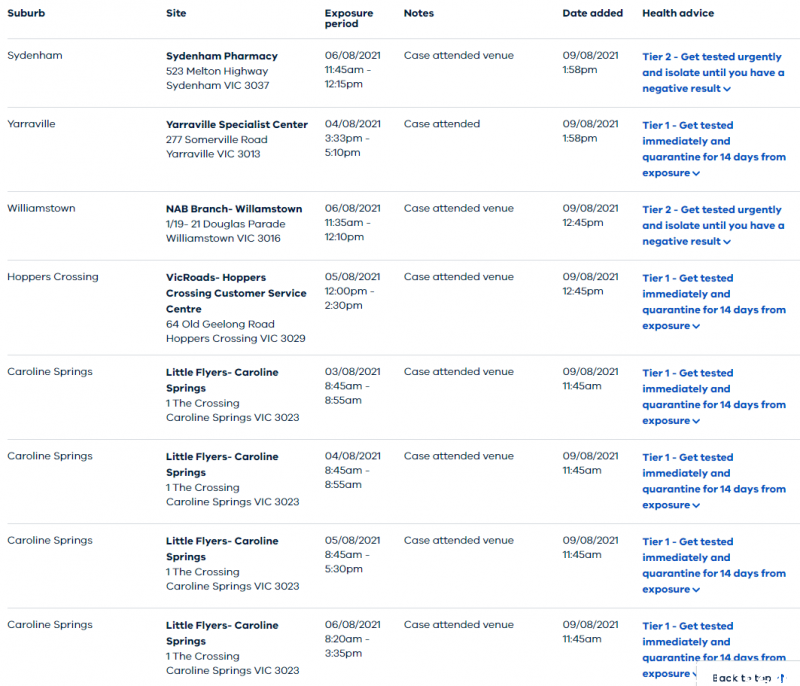Click the Back to top arrow icon
This screenshot has height=686, width=800.
[x=782, y=678]
